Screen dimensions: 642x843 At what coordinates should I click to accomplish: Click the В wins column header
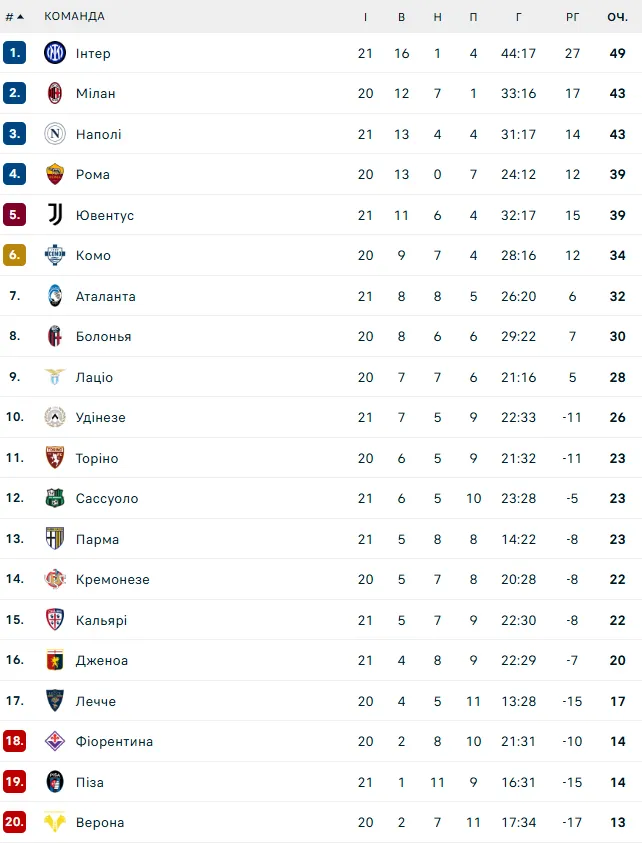point(401,16)
